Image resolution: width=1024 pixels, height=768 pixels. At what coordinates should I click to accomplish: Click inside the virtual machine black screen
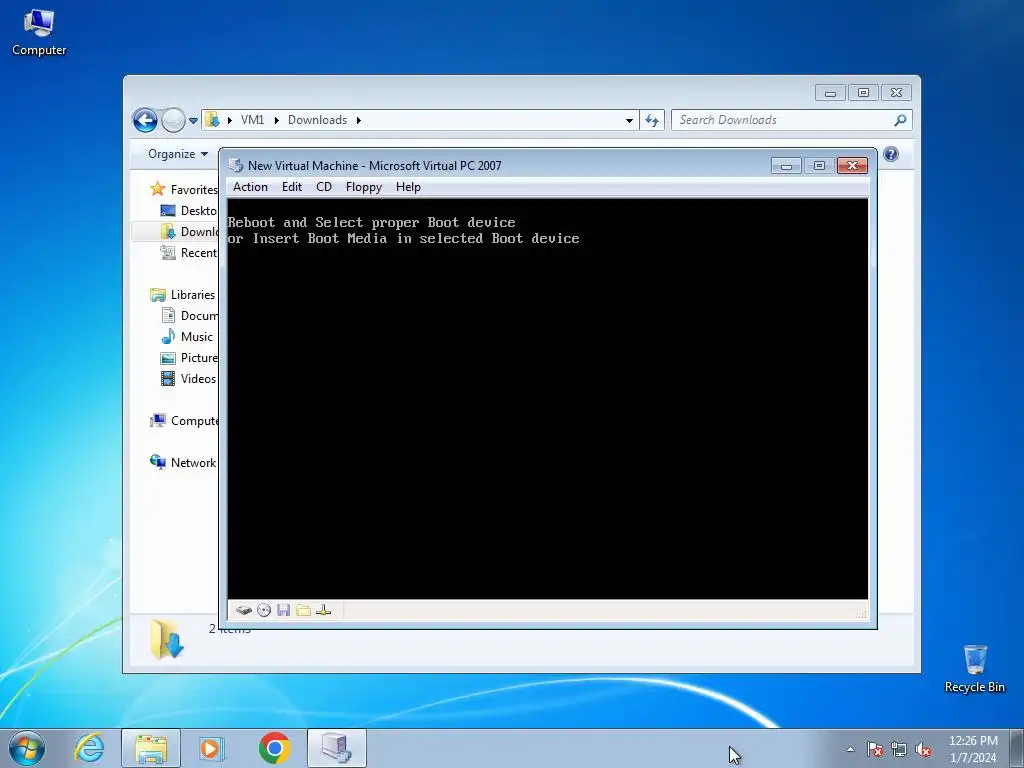pos(547,398)
